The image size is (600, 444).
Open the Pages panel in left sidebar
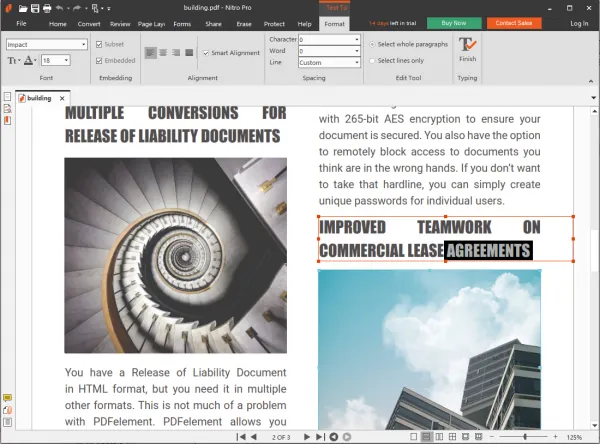(7, 96)
